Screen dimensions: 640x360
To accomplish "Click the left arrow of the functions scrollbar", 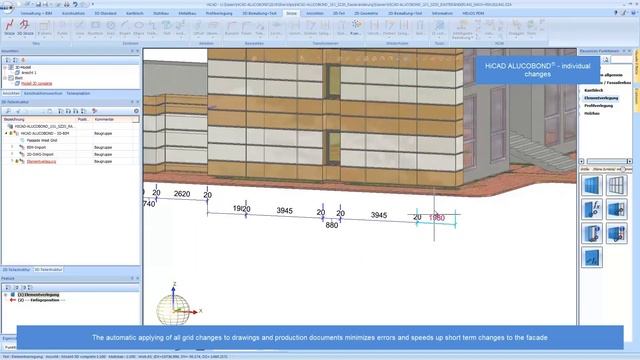I will [582, 161].
